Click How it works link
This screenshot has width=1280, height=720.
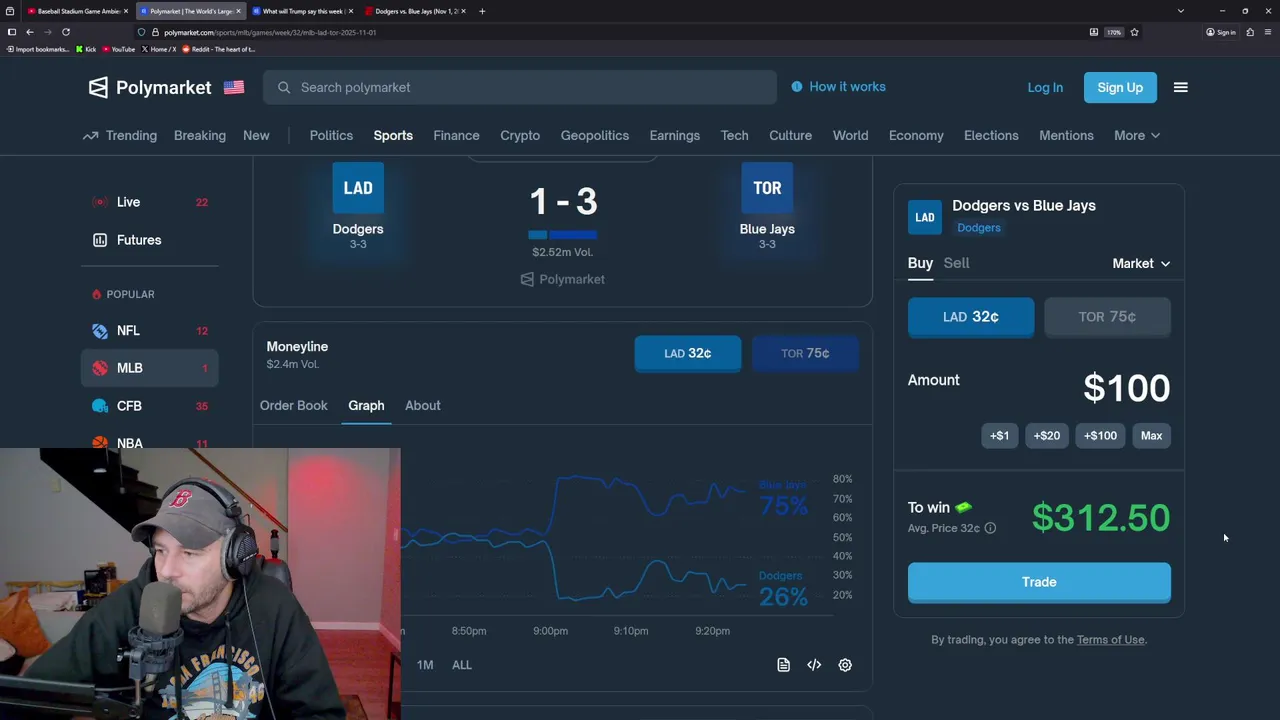847,87
